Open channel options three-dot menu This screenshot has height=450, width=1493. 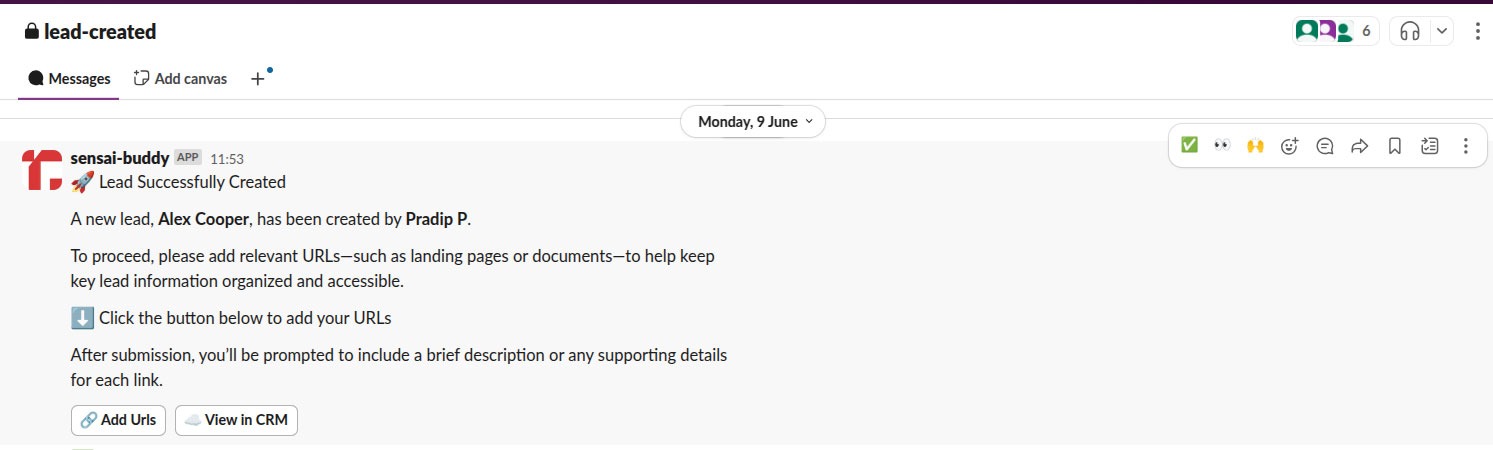(x=1478, y=31)
